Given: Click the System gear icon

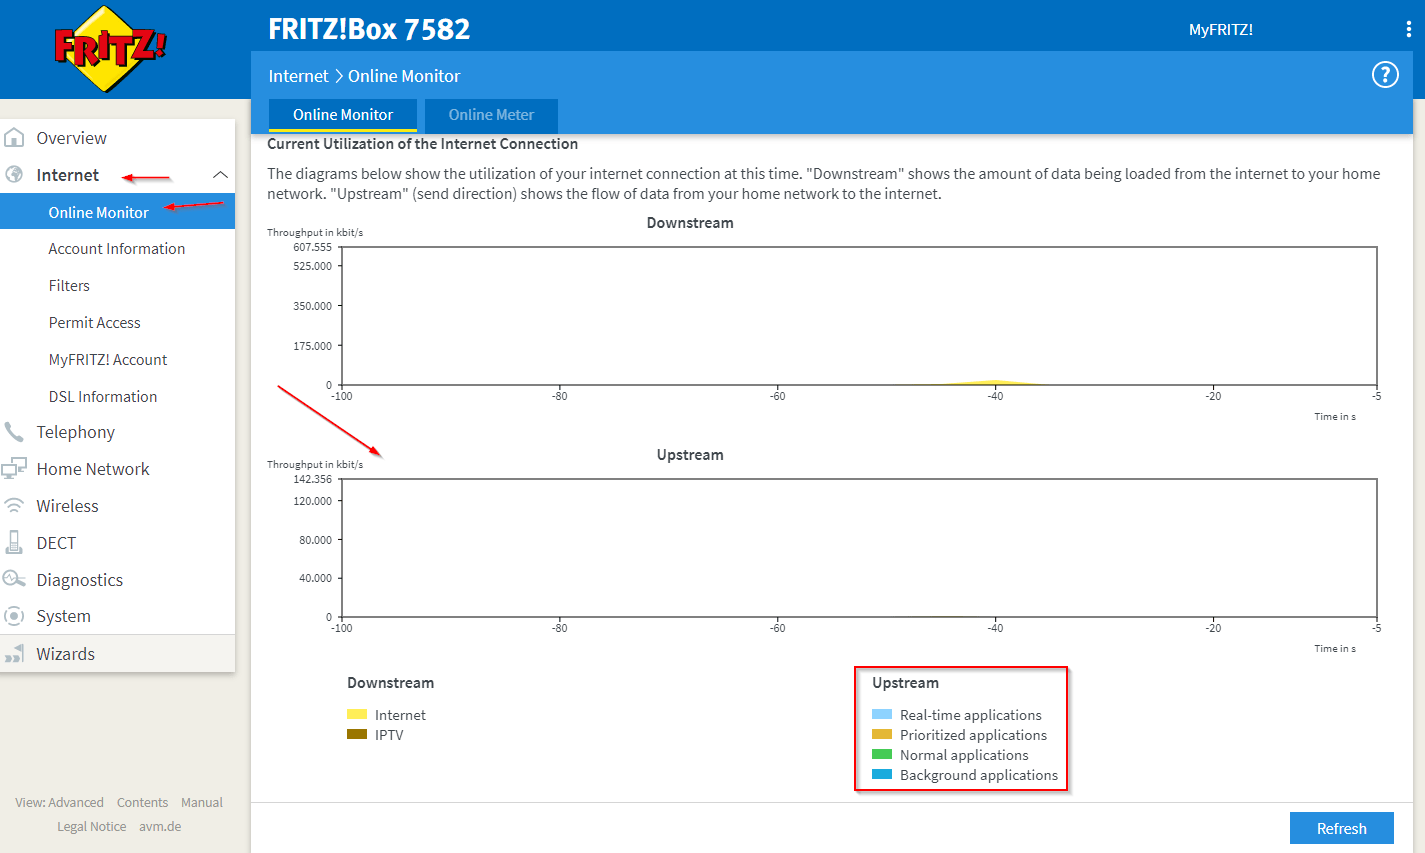Looking at the screenshot, I should point(14,616).
